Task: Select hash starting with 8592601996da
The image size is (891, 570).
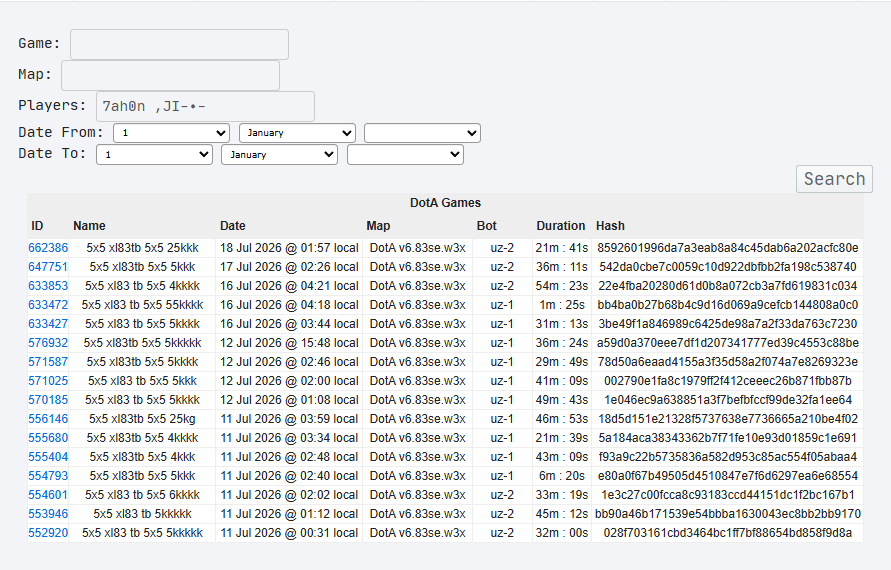Action: tap(727, 248)
